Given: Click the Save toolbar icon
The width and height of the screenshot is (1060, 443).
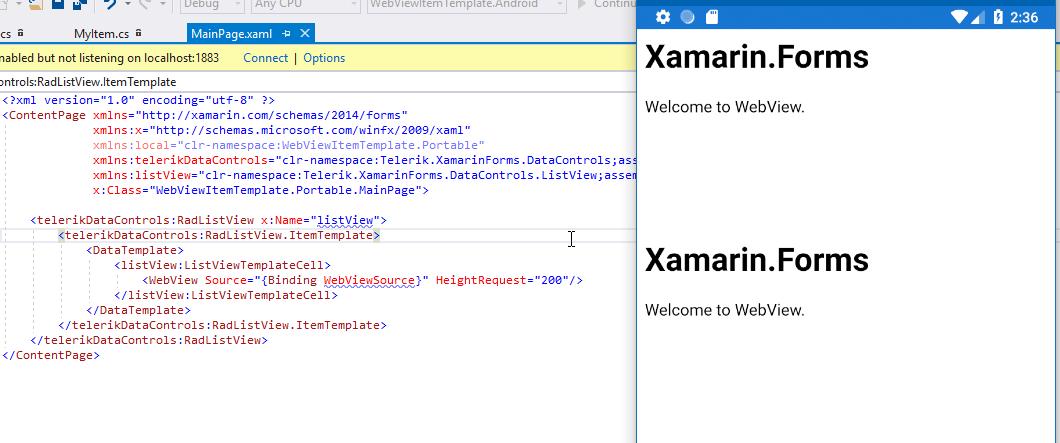Looking at the screenshot, I should 57,4.
